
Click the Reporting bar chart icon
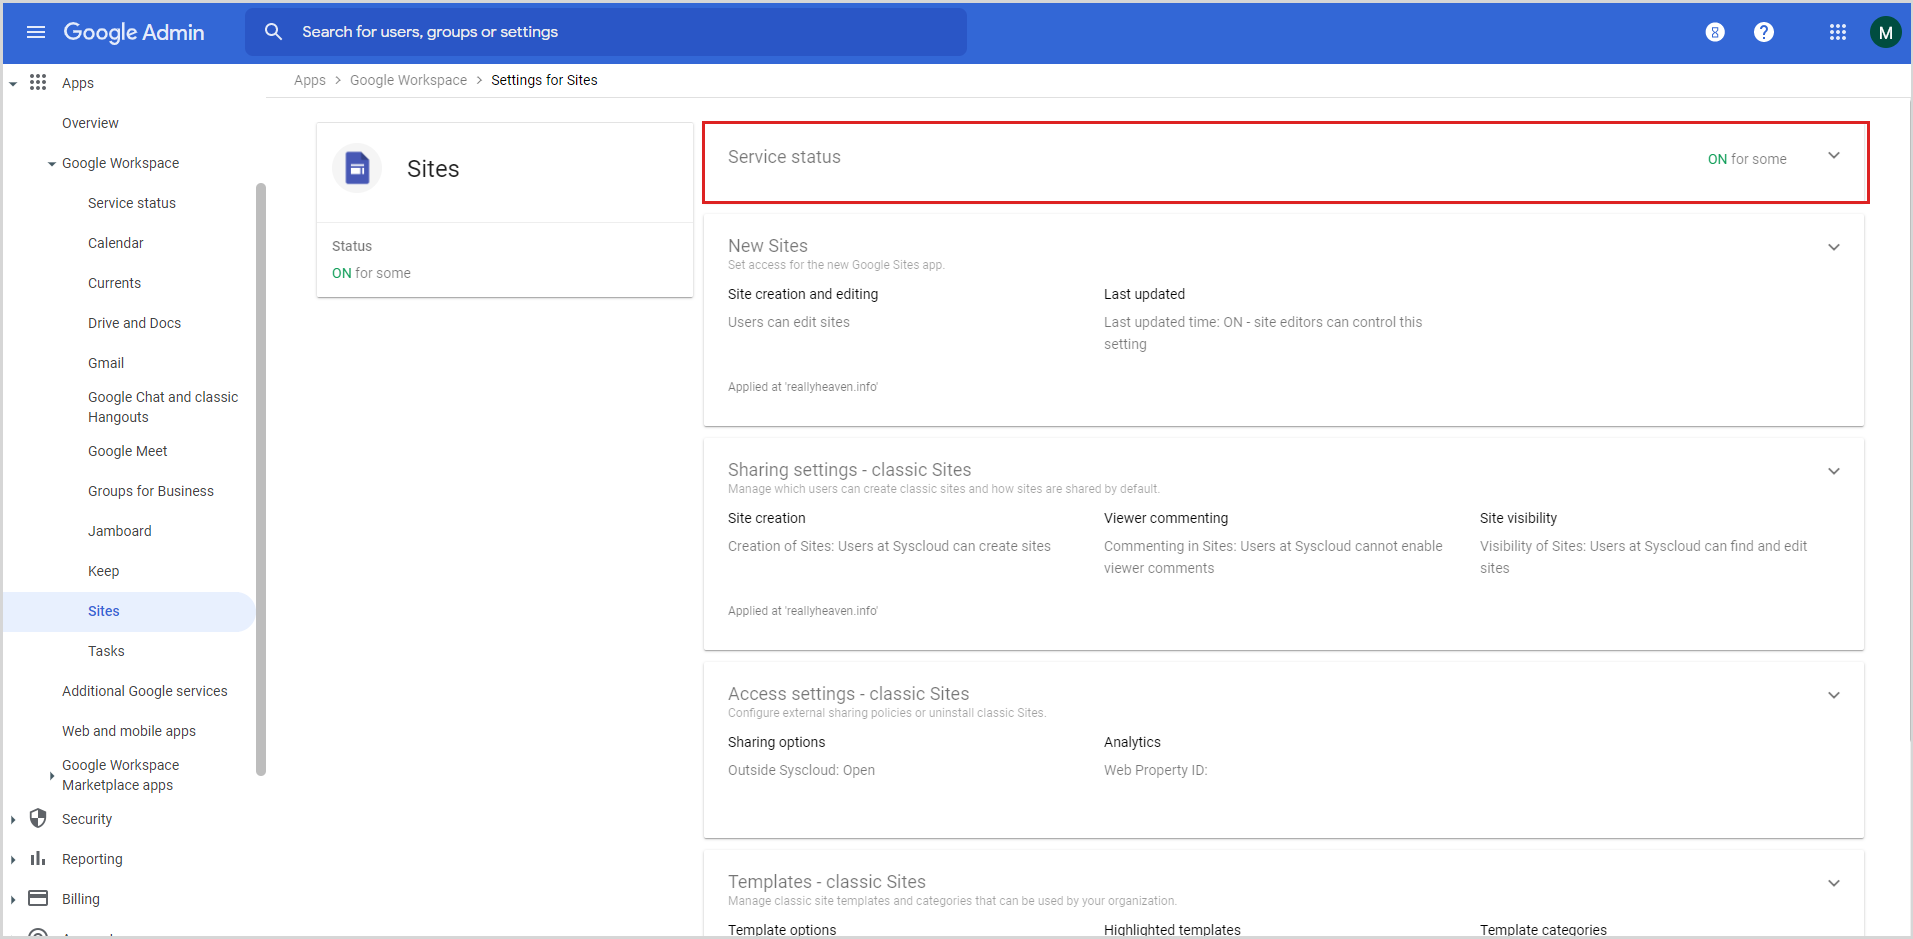click(38, 858)
